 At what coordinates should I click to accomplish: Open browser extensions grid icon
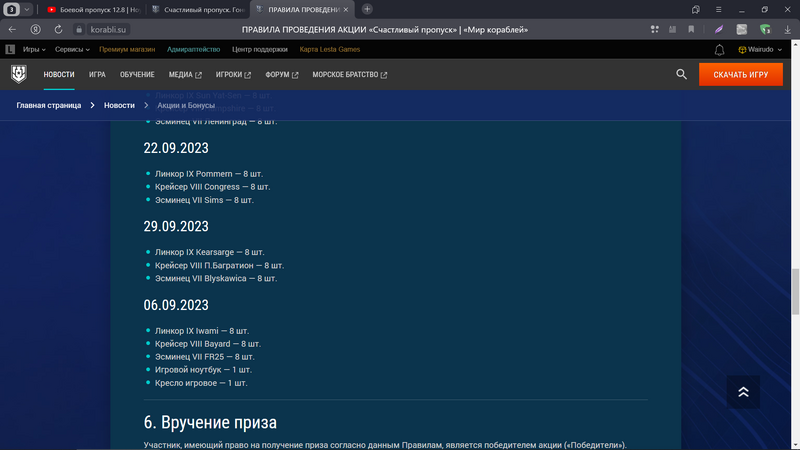[655, 30]
